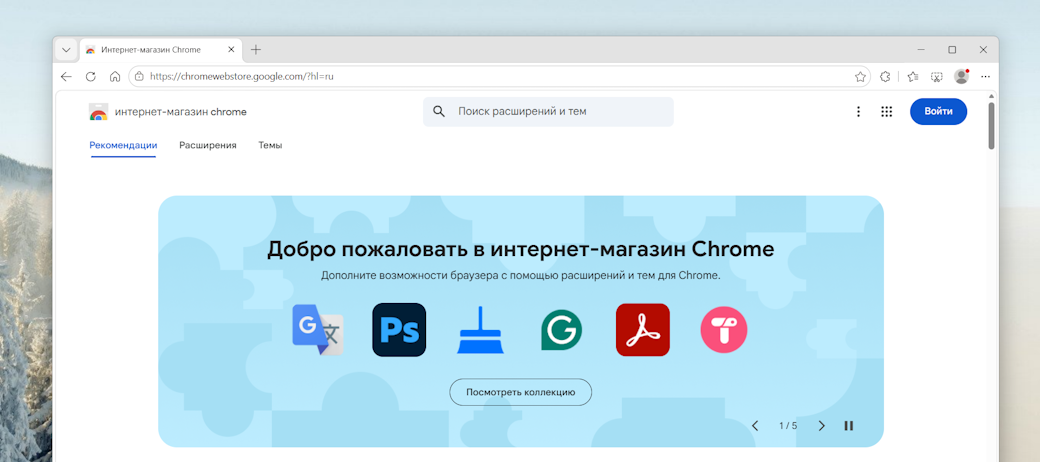Image resolution: width=1040 pixels, height=462 pixels.
Task: Click the Chrome Web Store logo
Action: coord(98,112)
